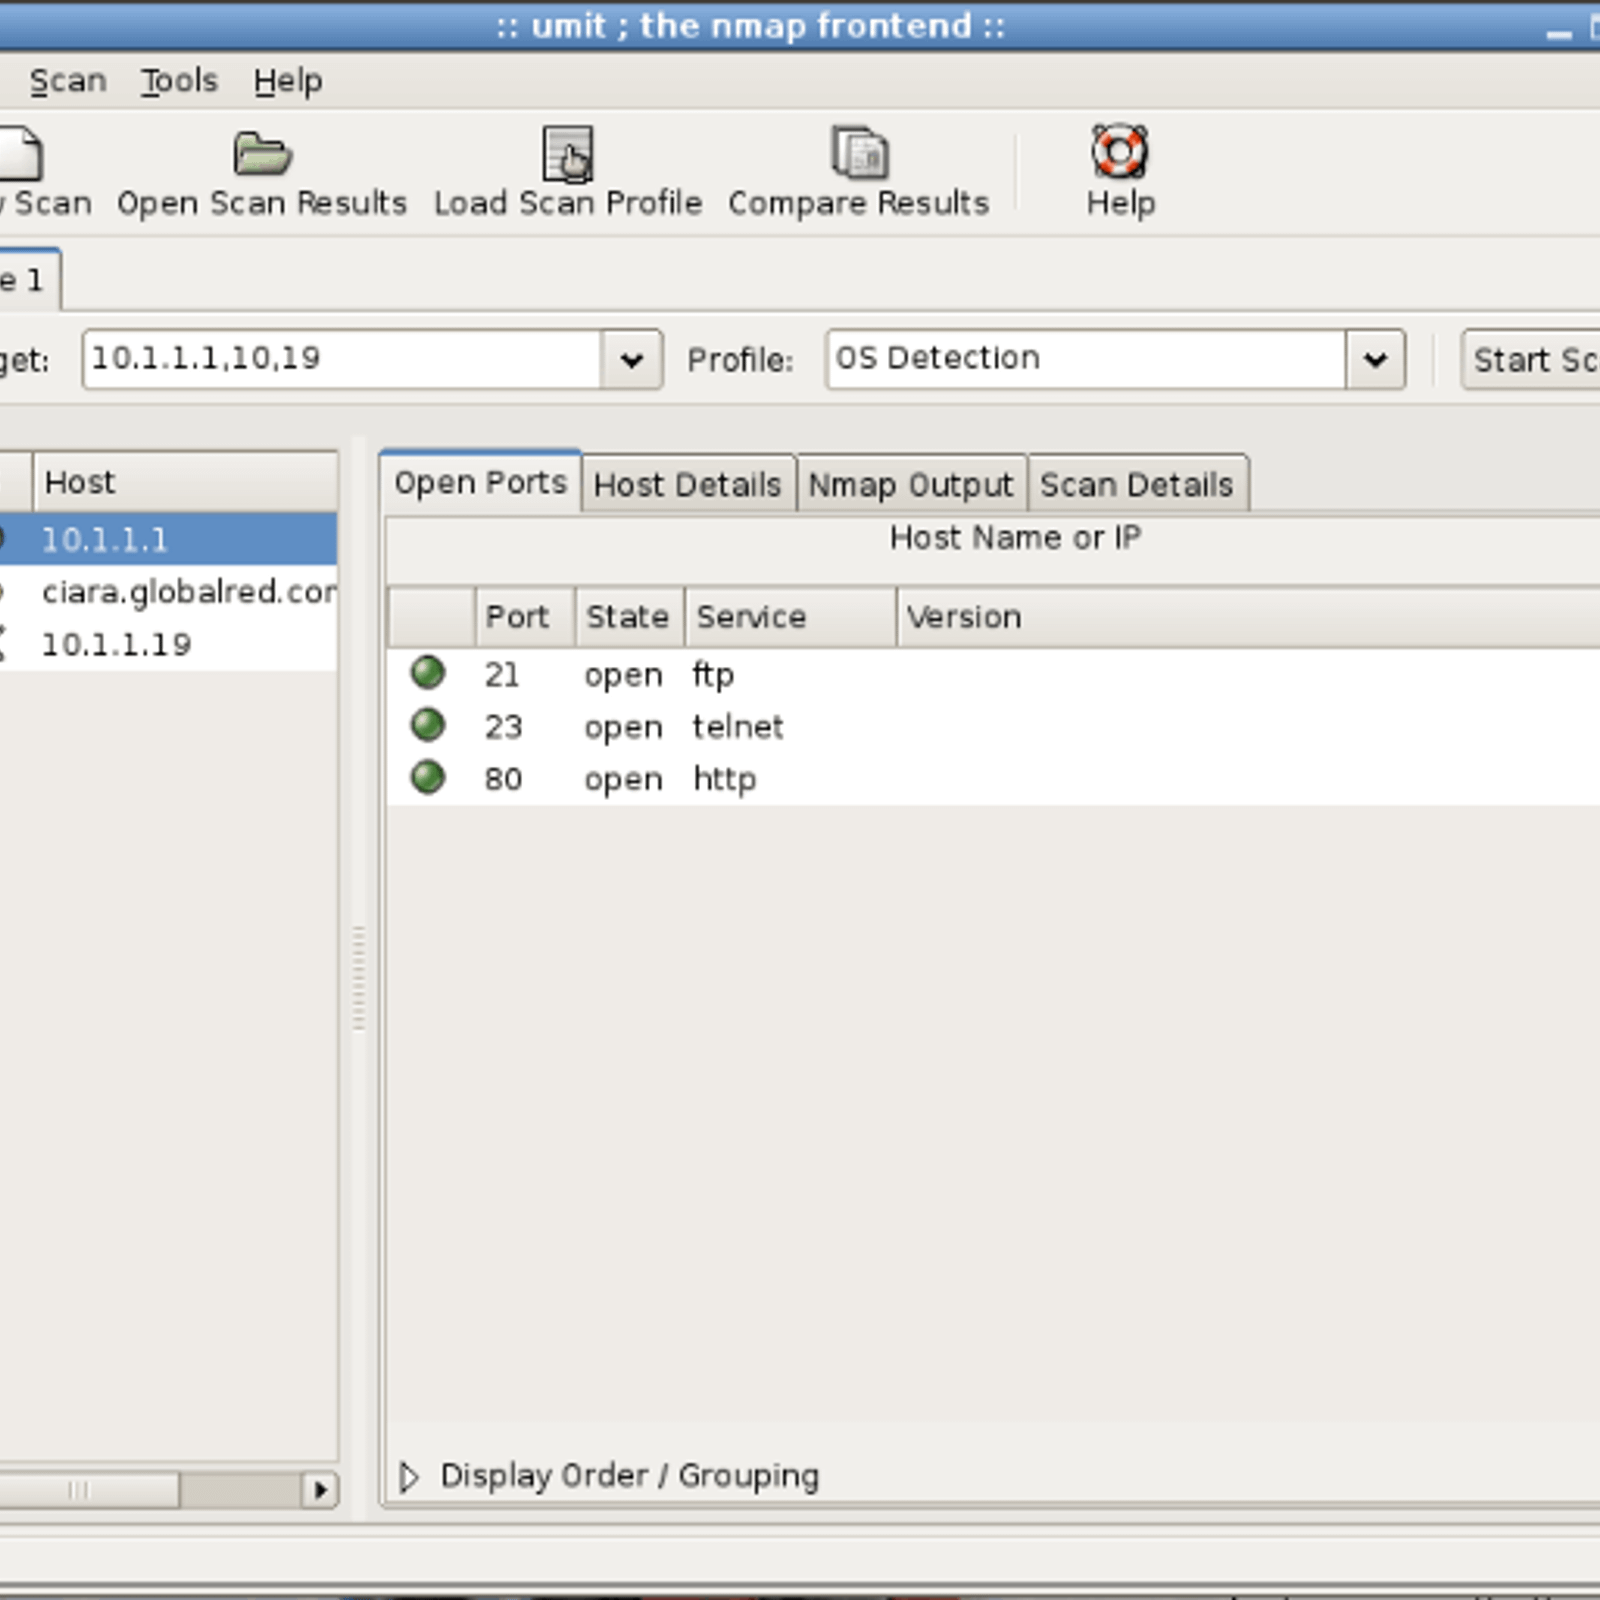Select host 10.1.1.1 in host list
1600x1600 pixels.
click(x=168, y=540)
